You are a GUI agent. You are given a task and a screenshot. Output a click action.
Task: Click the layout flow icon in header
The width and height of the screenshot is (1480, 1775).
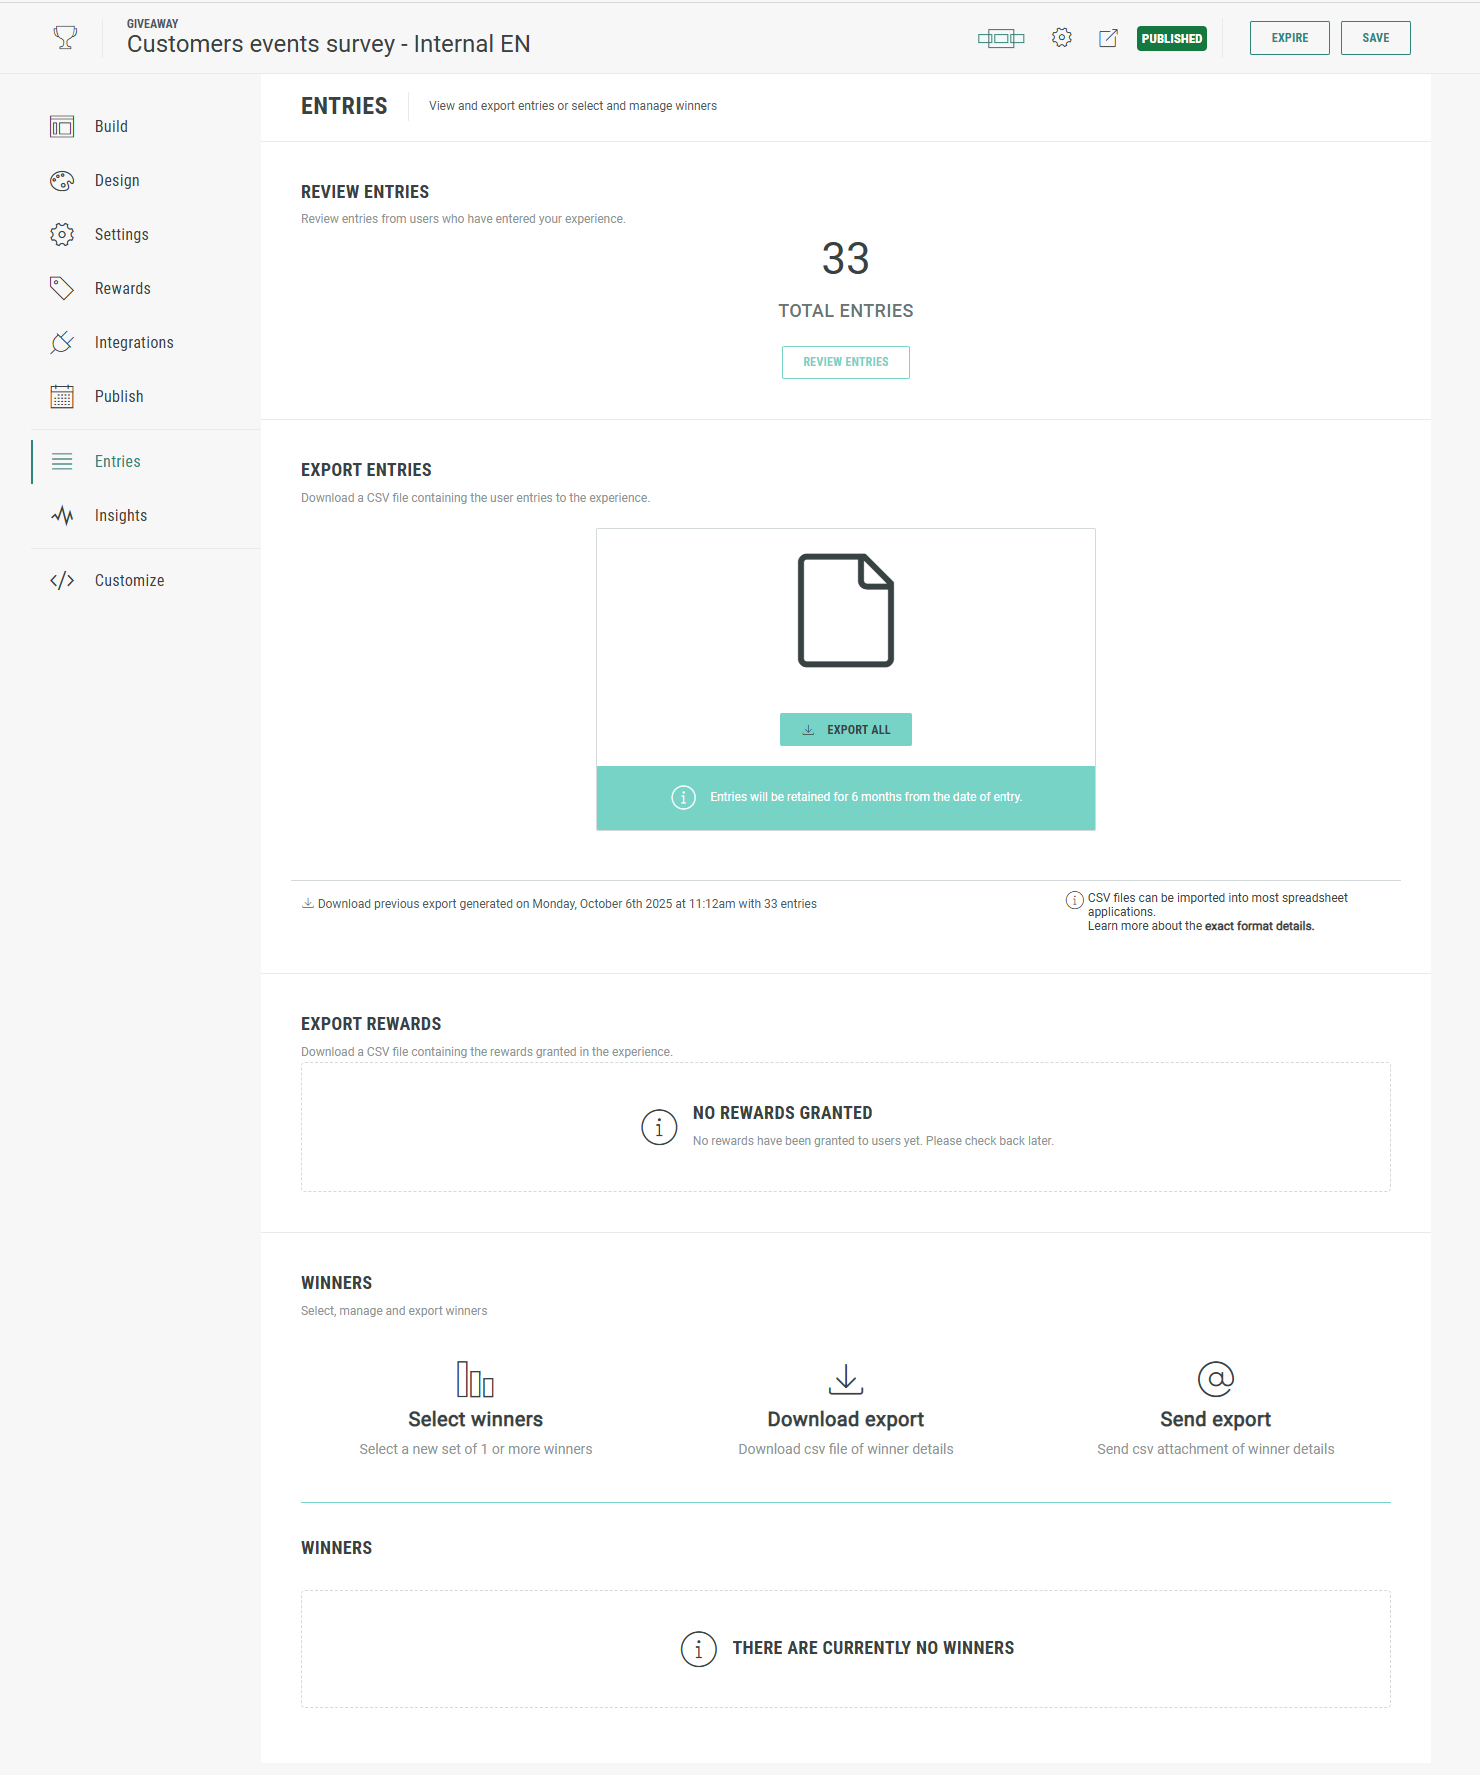coord(1000,38)
